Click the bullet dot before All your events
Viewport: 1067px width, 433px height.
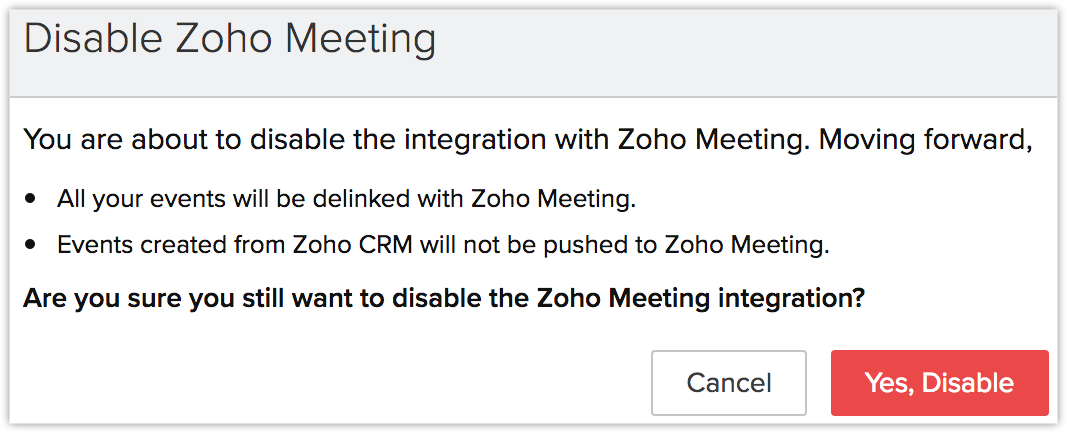[31, 199]
